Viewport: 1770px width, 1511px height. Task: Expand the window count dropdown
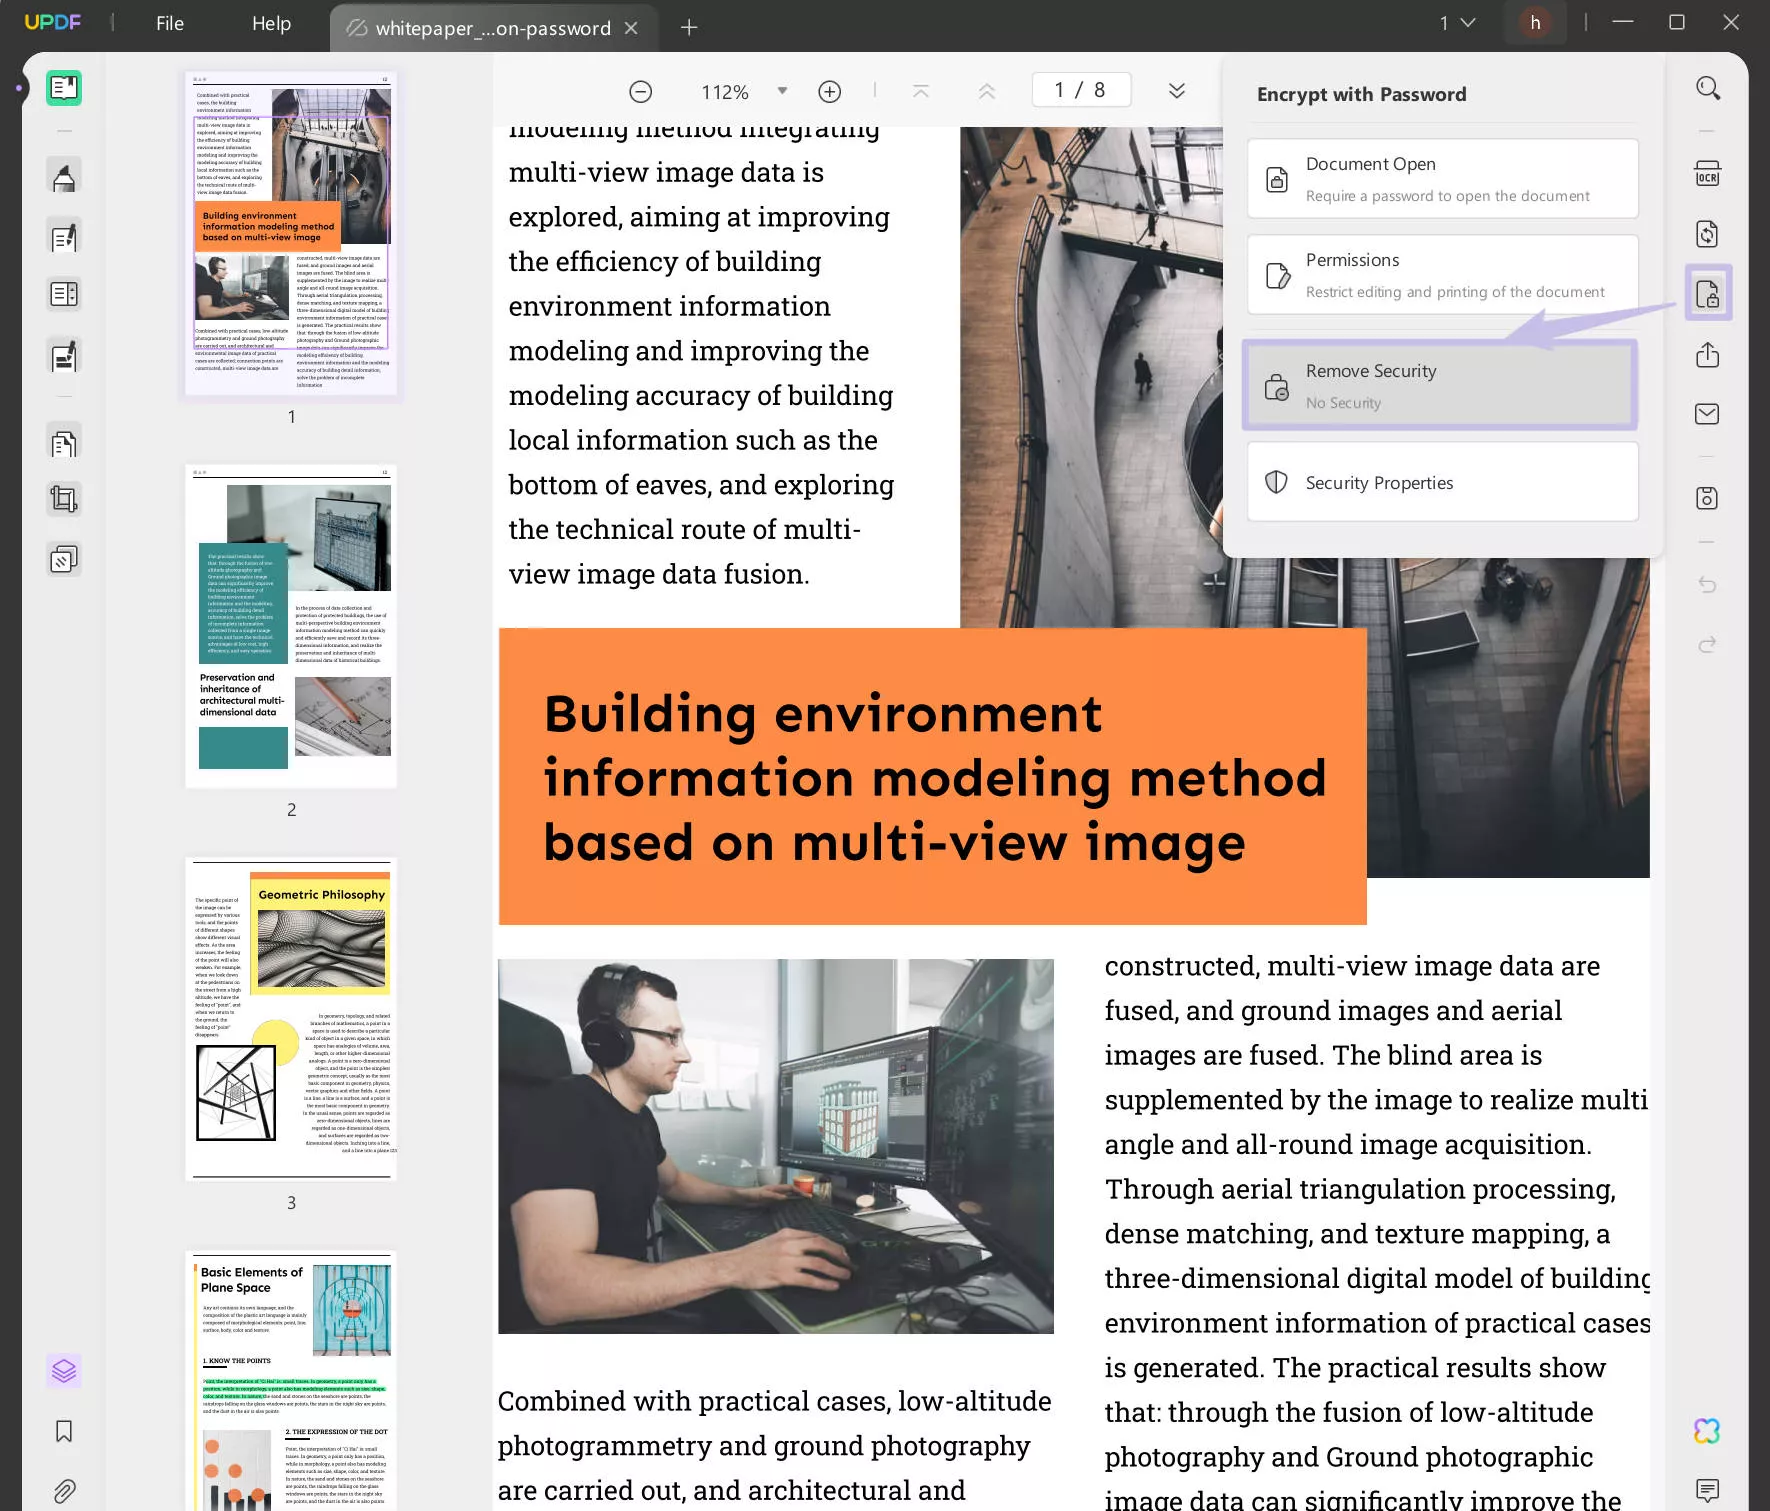coord(1457,23)
